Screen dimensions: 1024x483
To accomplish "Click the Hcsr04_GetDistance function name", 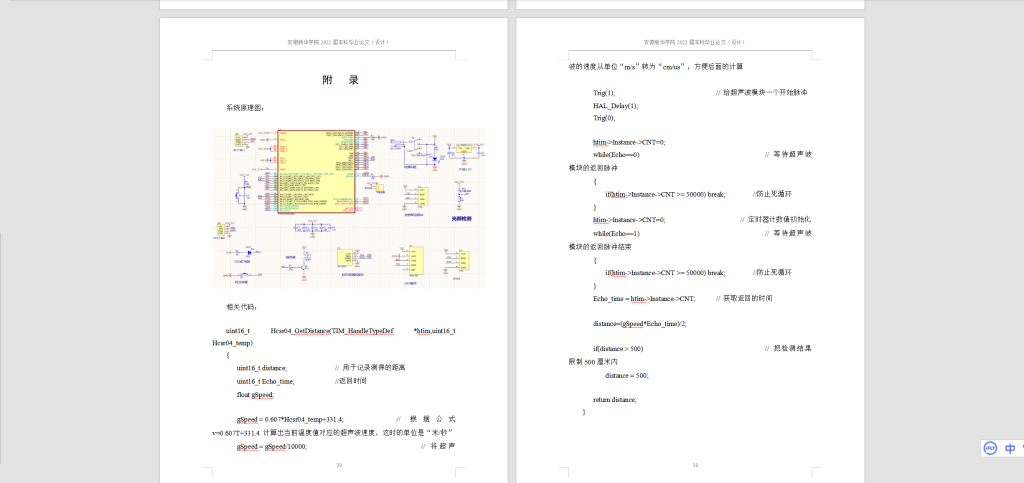I will tap(300, 331).
